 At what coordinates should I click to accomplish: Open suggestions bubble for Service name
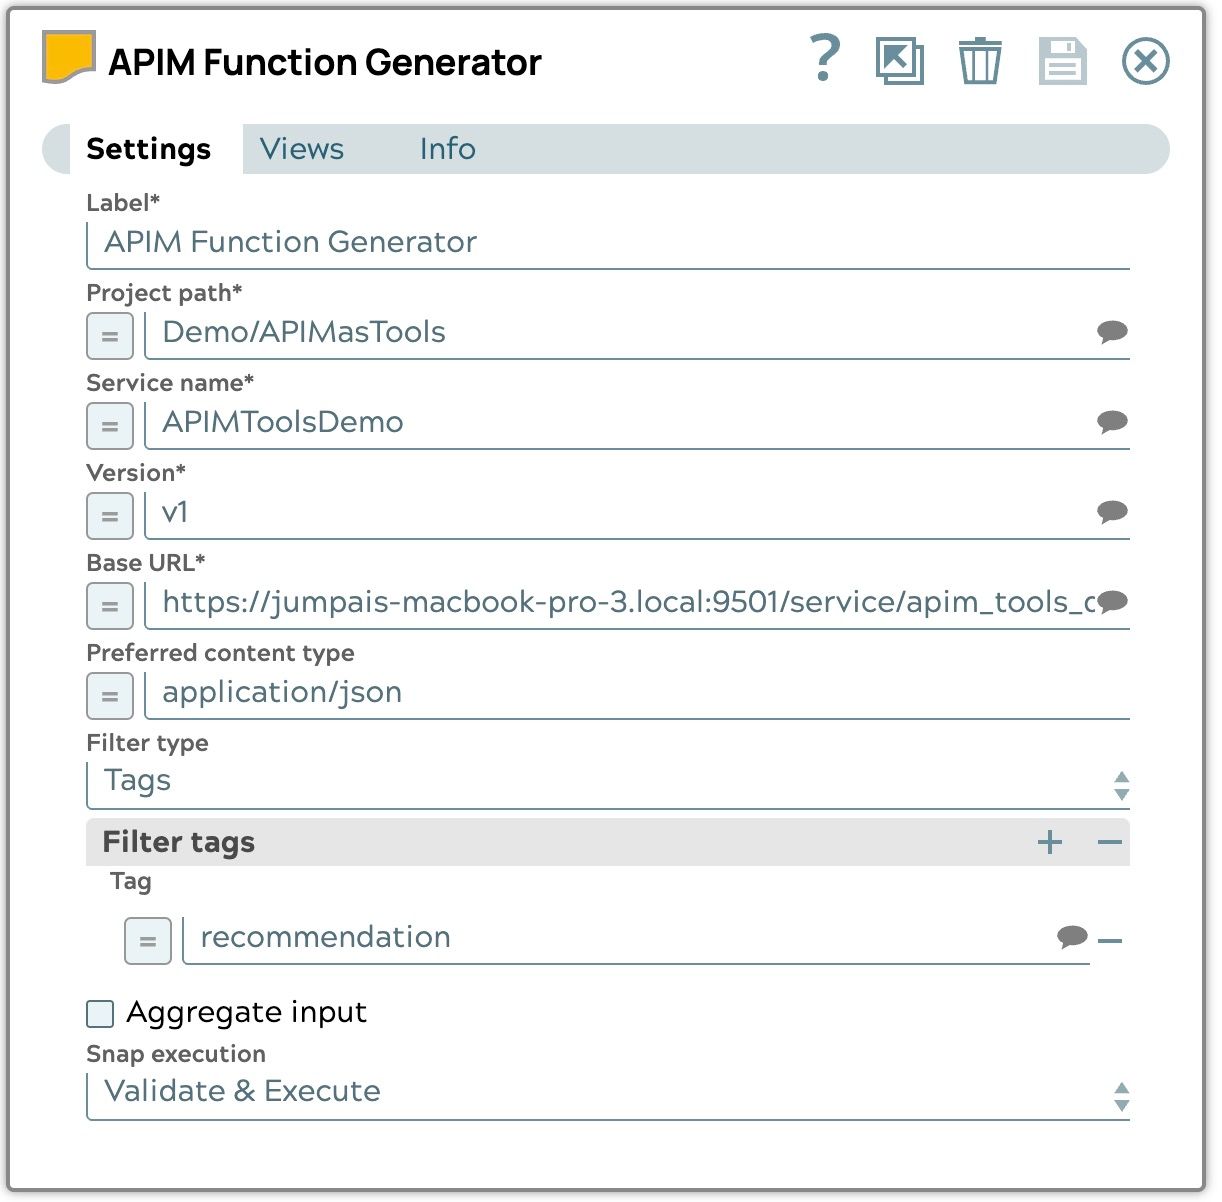1112,422
